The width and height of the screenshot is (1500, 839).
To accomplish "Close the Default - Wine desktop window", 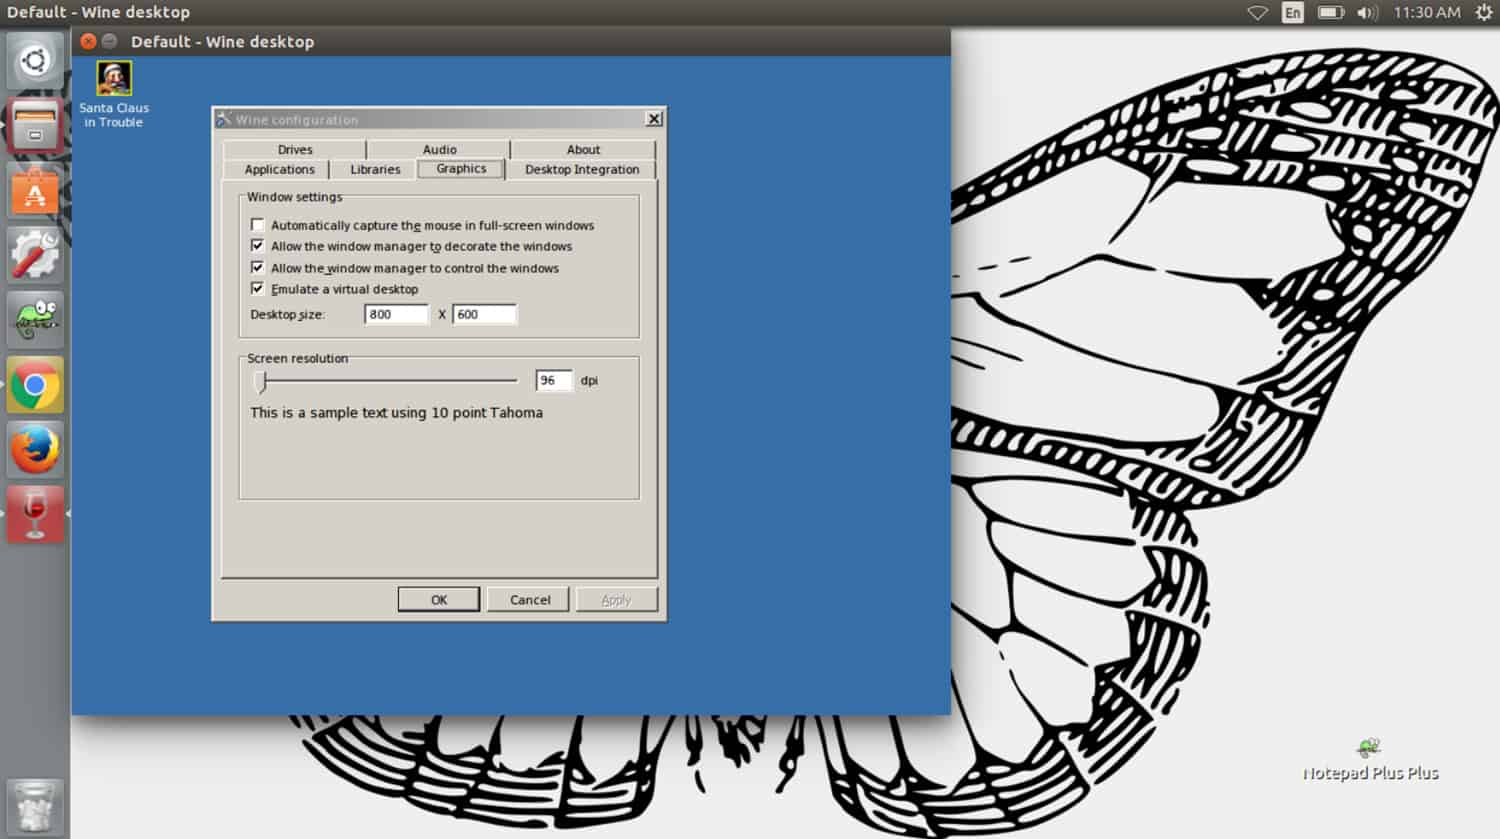I will tap(88, 41).
